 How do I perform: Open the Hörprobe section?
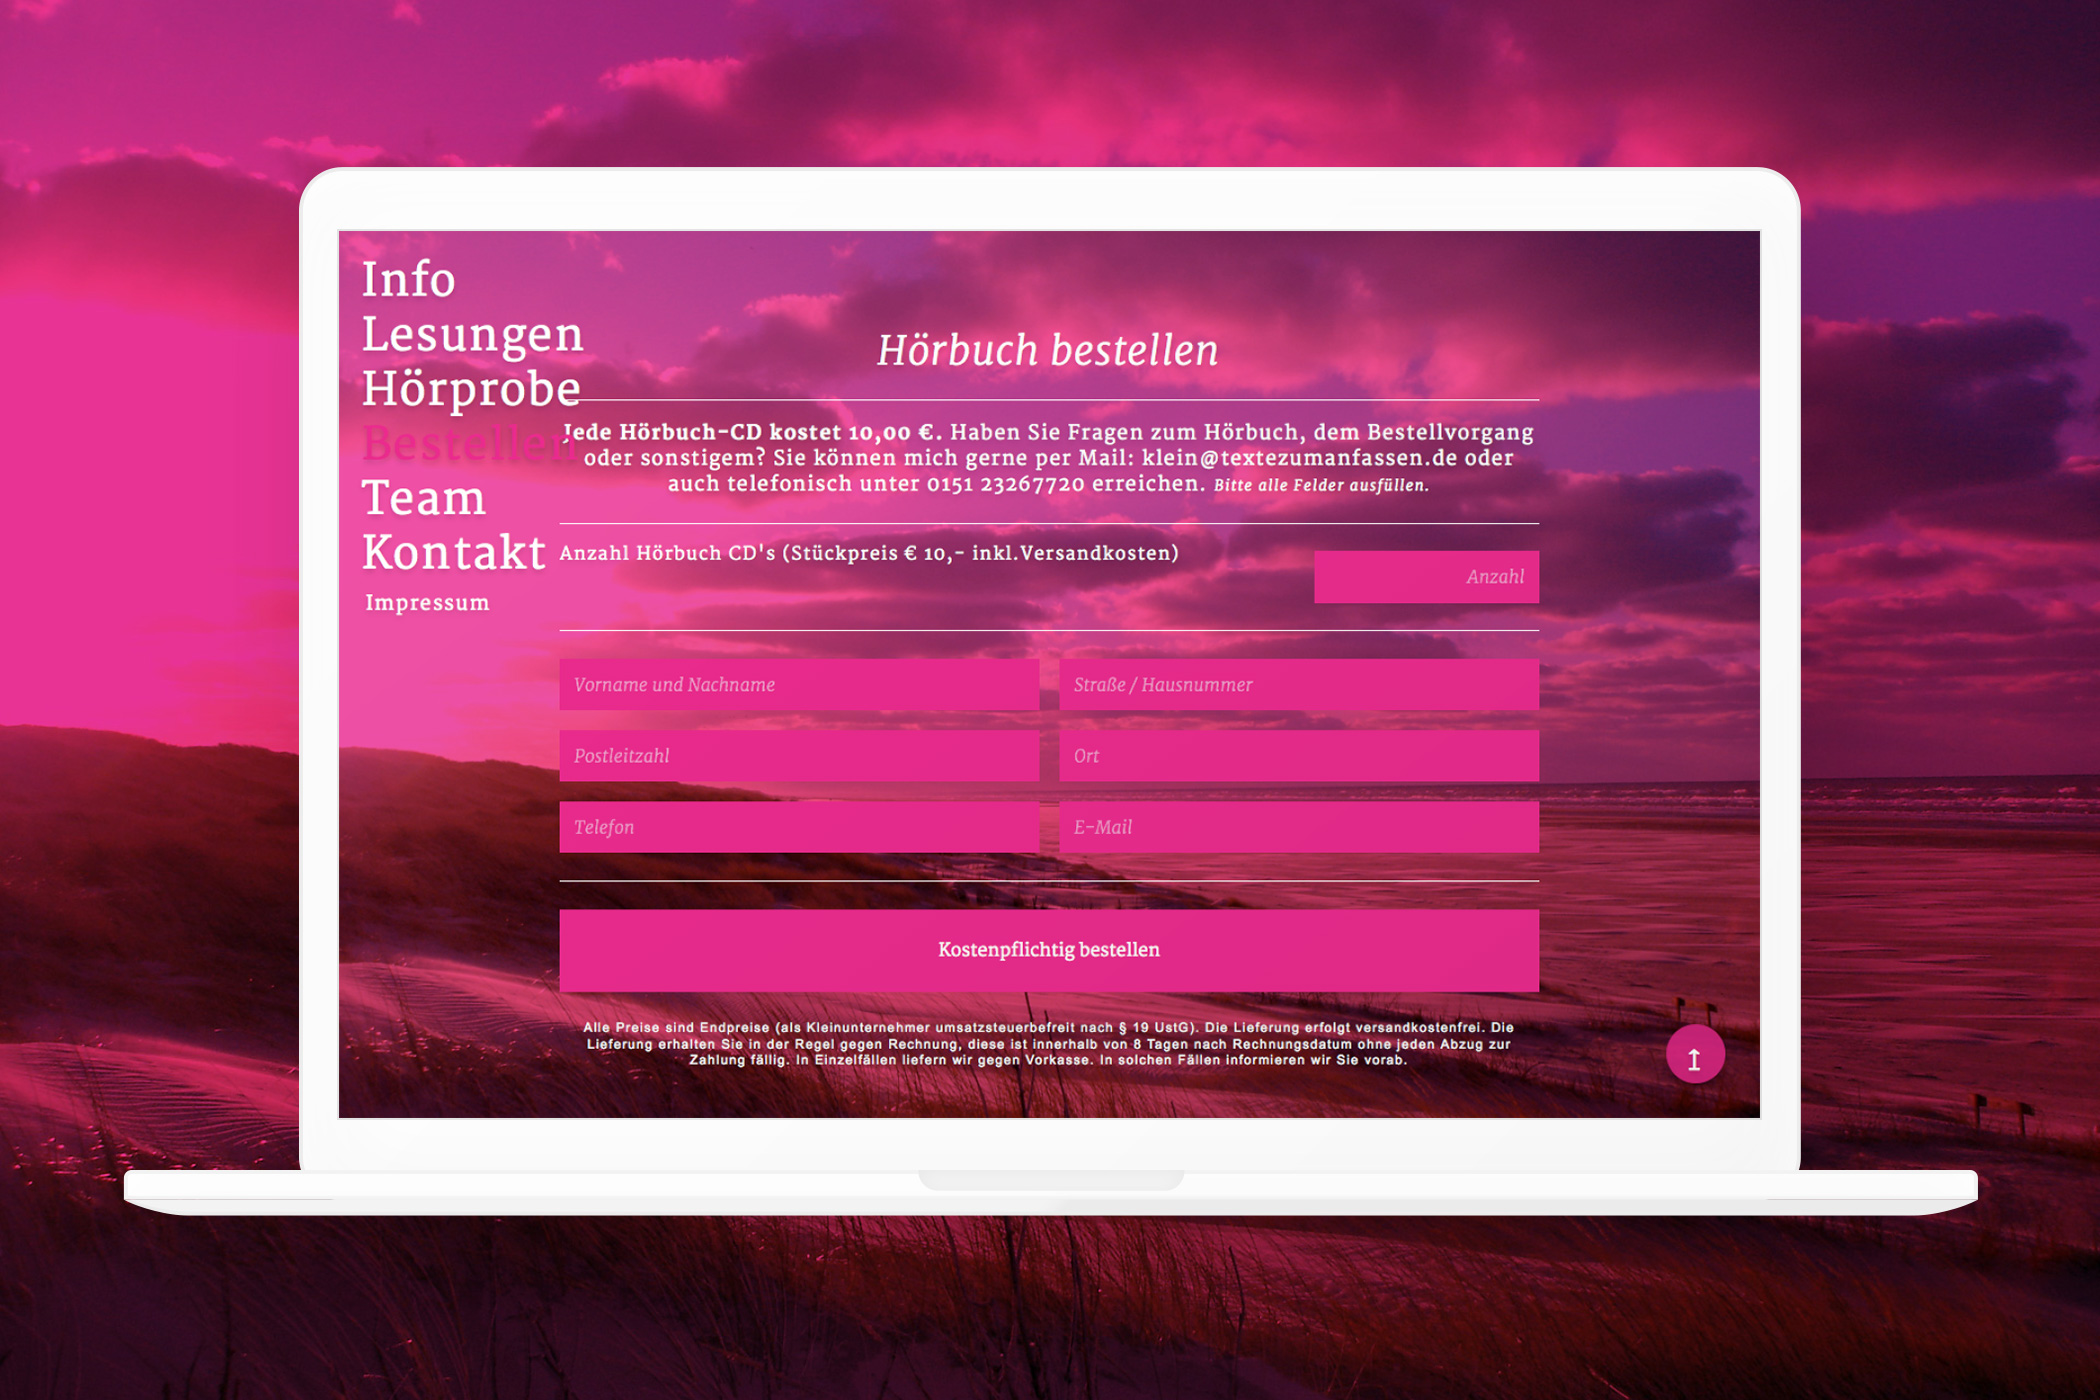[x=471, y=389]
